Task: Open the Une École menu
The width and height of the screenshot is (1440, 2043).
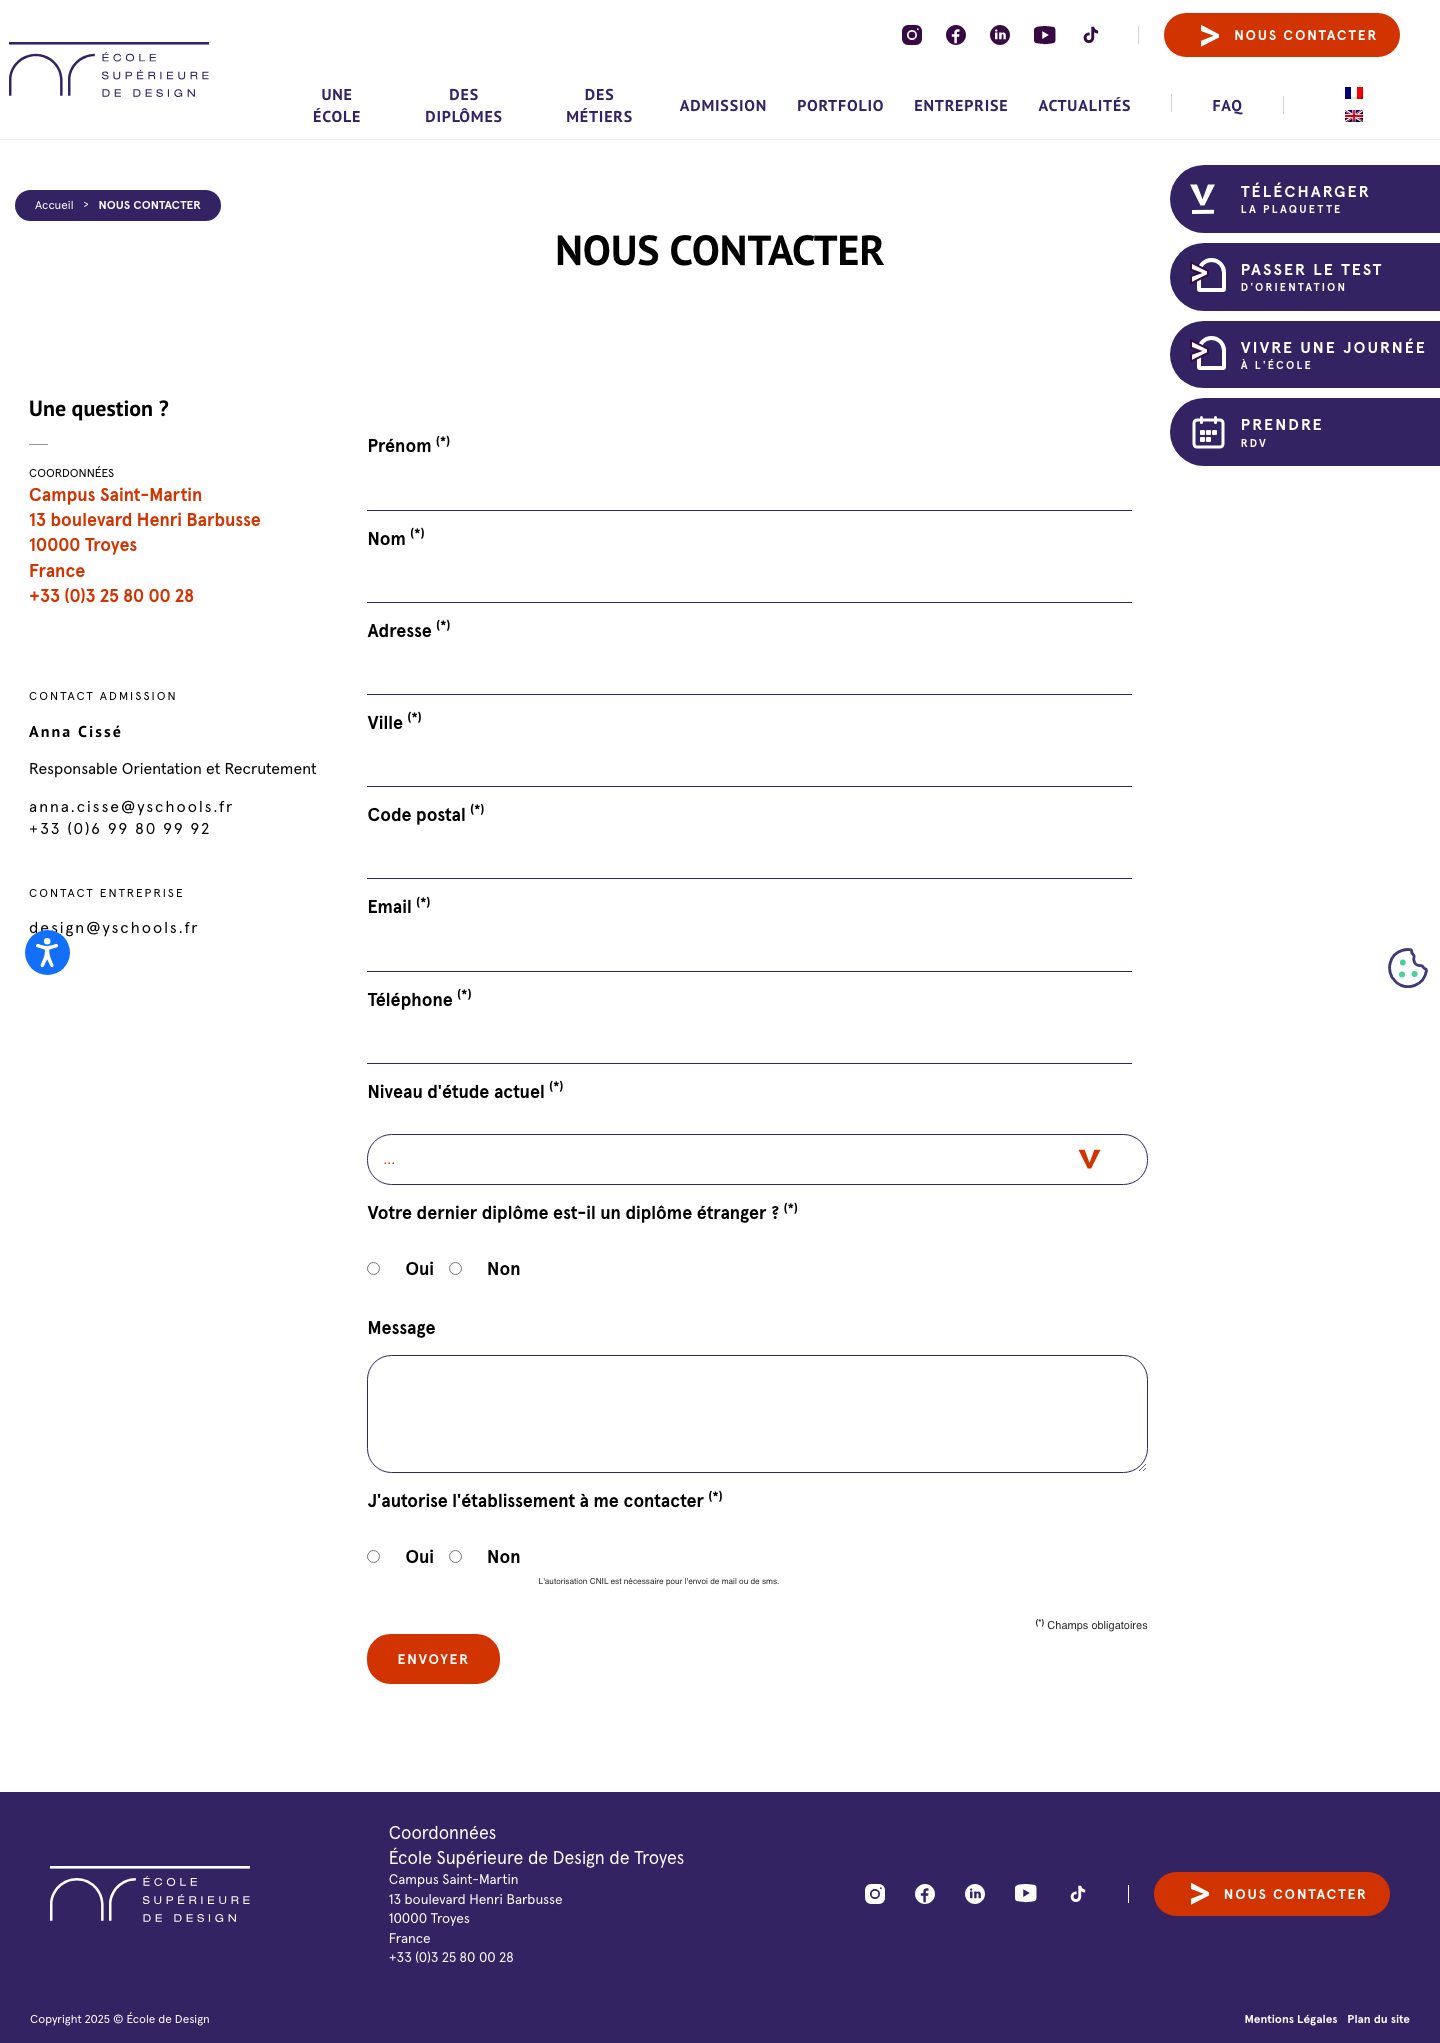Action: [336, 106]
